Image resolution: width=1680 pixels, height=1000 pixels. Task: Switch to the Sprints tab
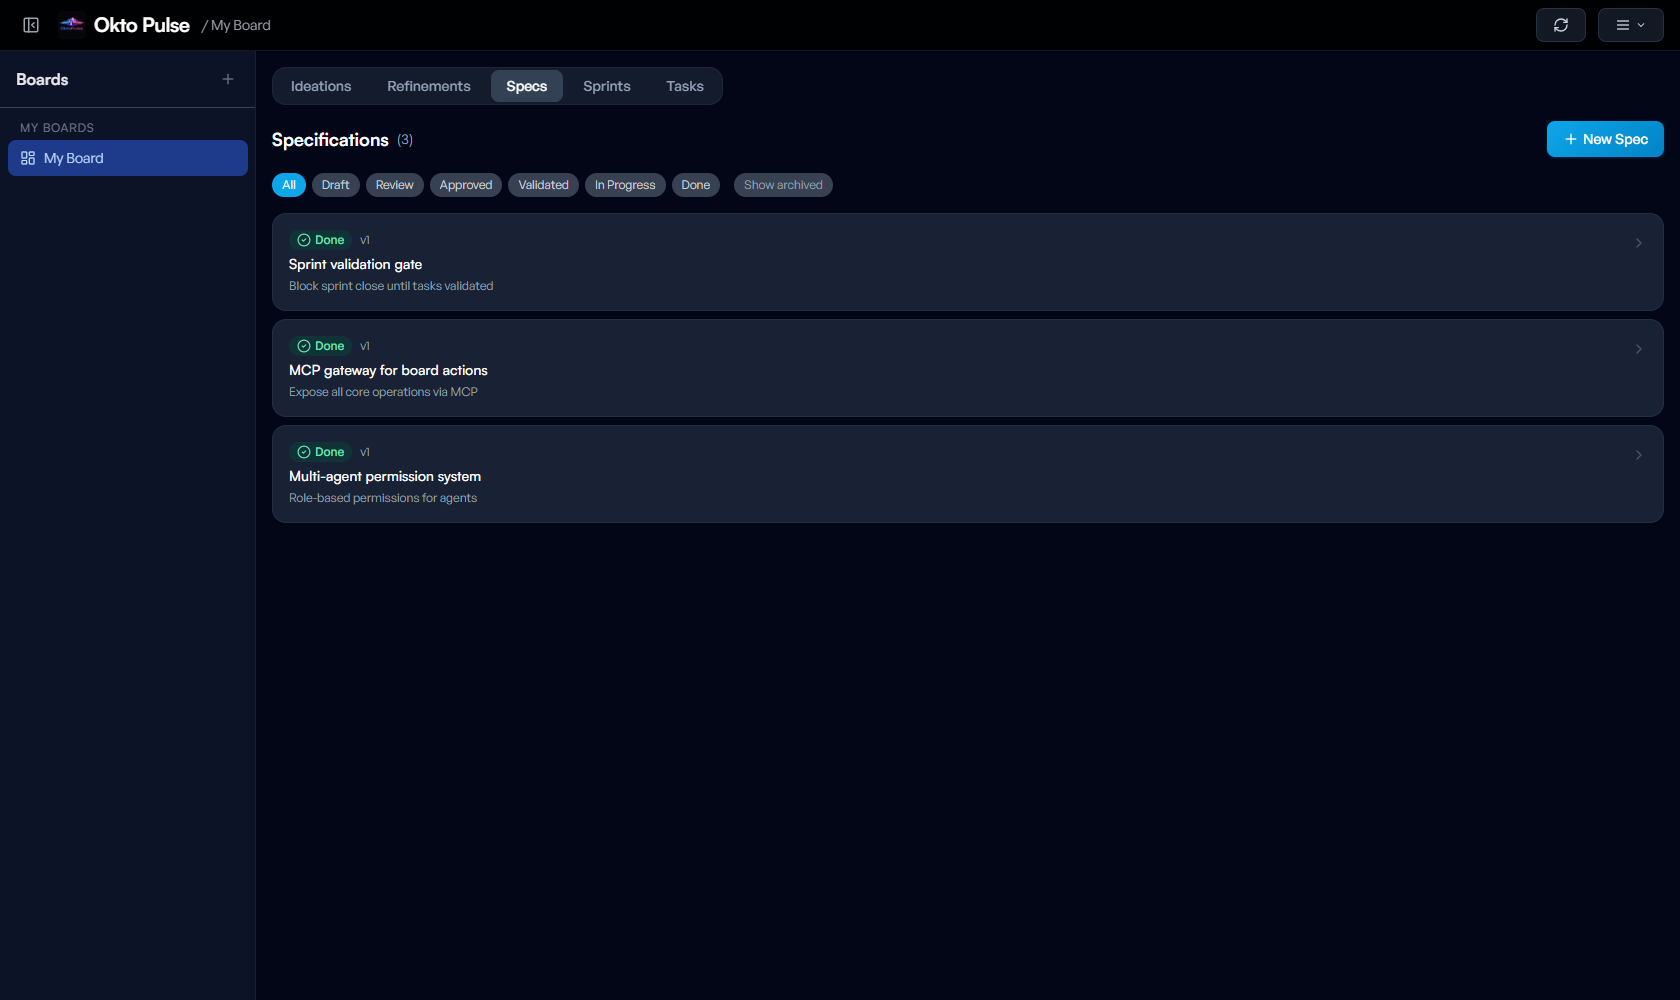pos(606,86)
